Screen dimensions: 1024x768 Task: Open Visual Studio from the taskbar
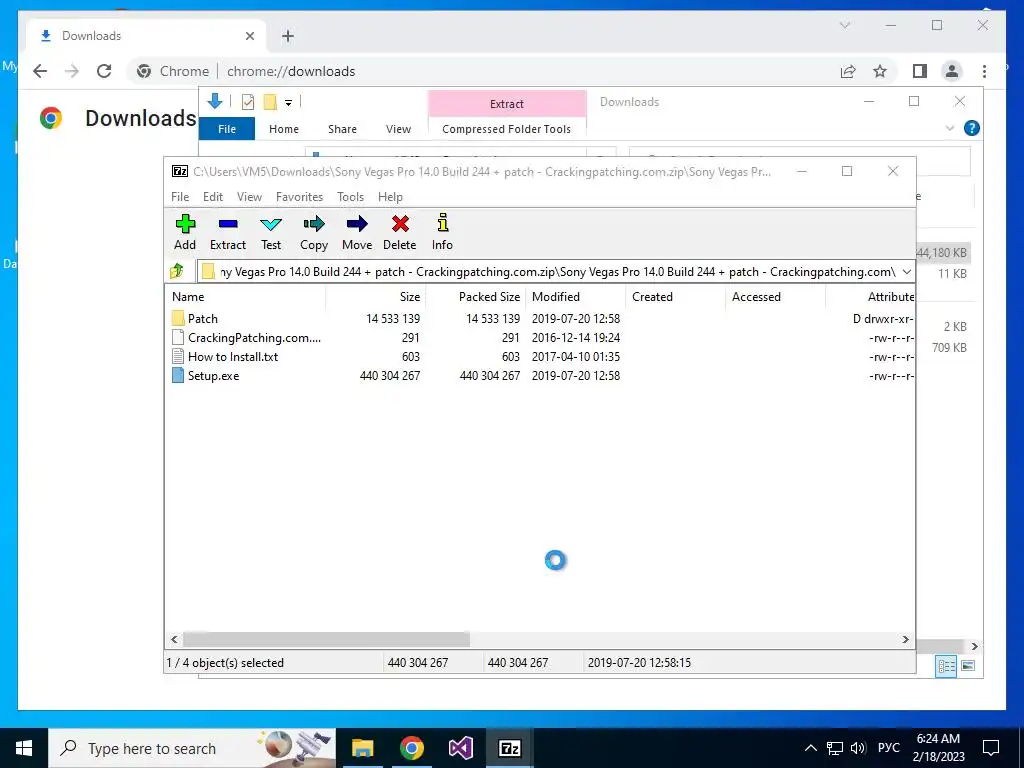pyautogui.click(x=460, y=748)
